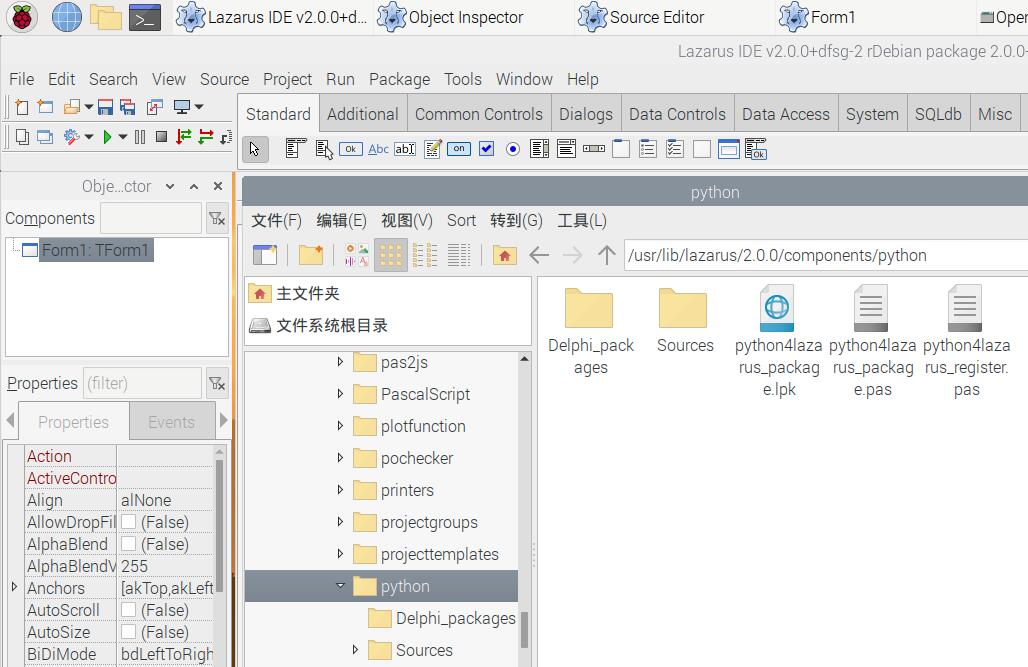This screenshot has width=1028, height=667.
Task: Run the project with the green play icon
Action: coord(108,136)
